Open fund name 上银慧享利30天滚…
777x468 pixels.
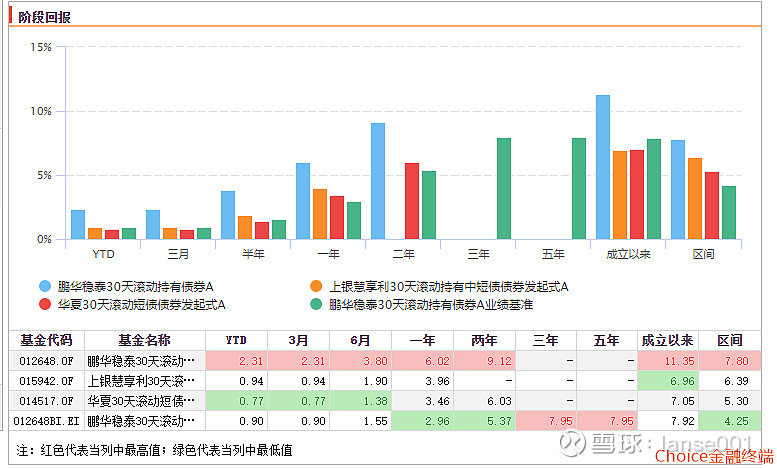pyautogui.click(x=141, y=381)
